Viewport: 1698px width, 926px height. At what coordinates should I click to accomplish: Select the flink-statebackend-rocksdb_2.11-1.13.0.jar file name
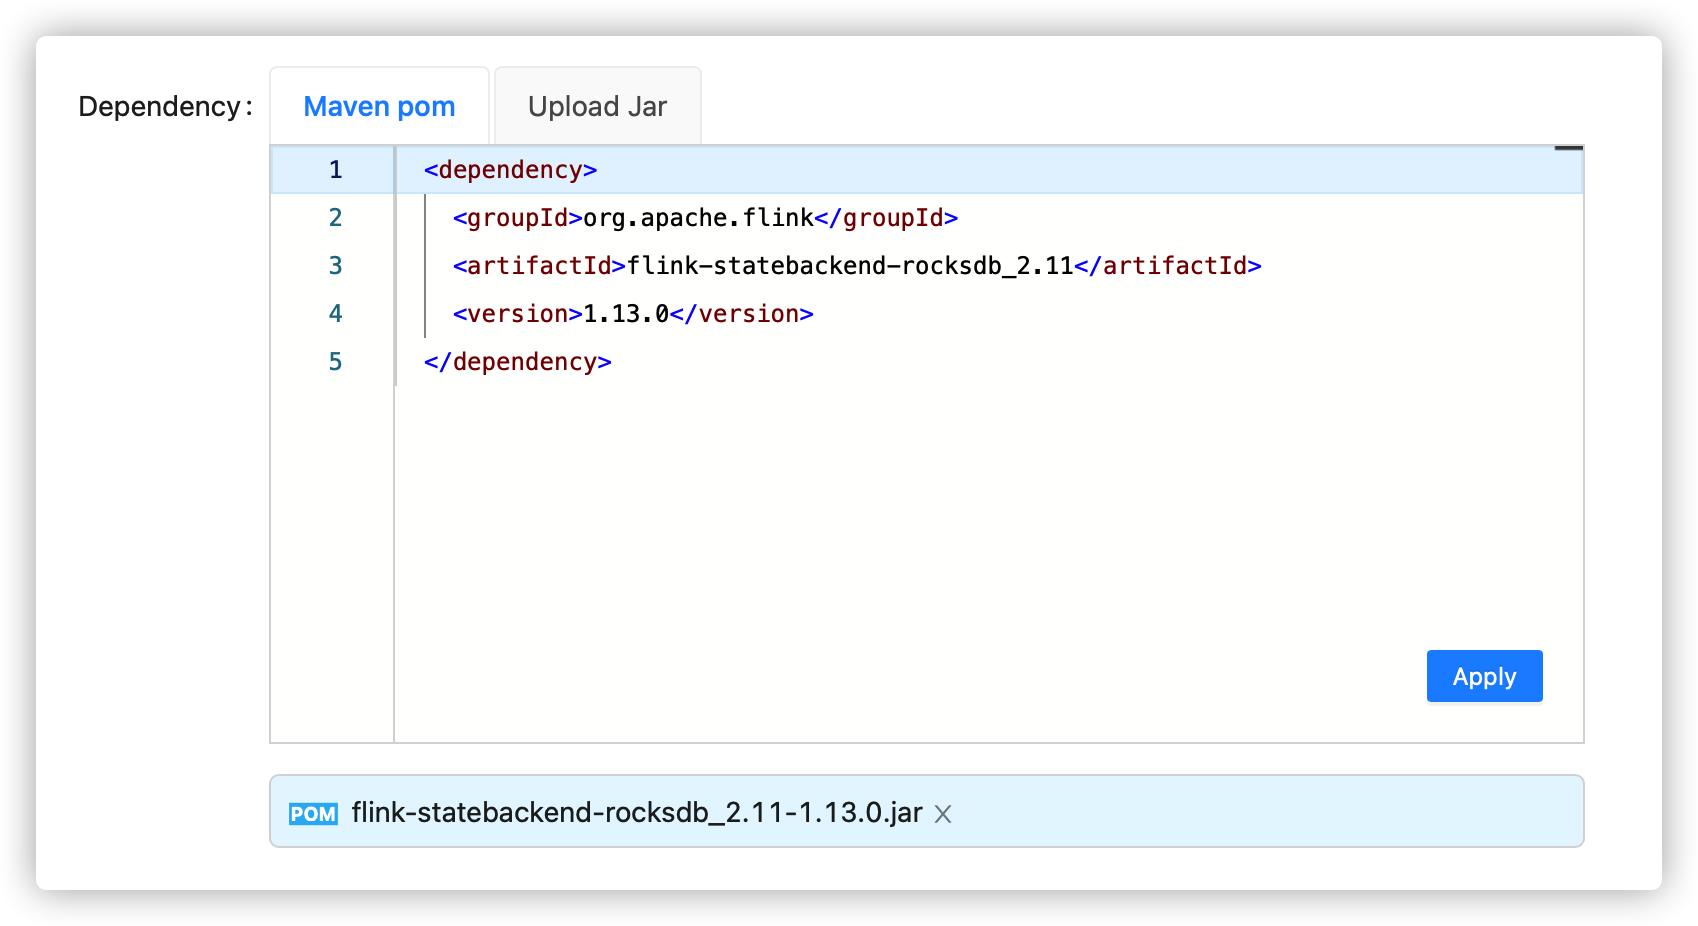pyautogui.click(x=636, y=812)
